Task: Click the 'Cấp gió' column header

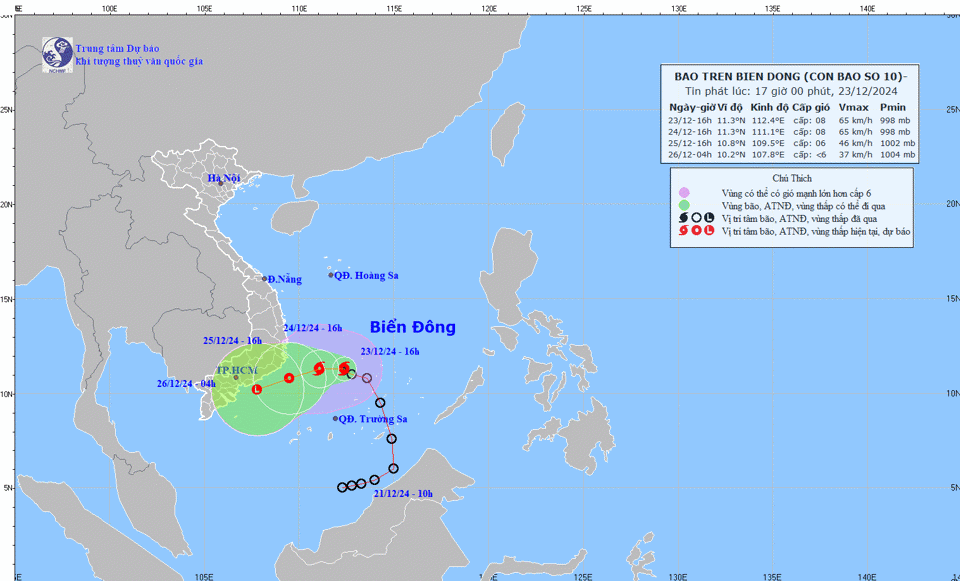Action: (811, 107)
